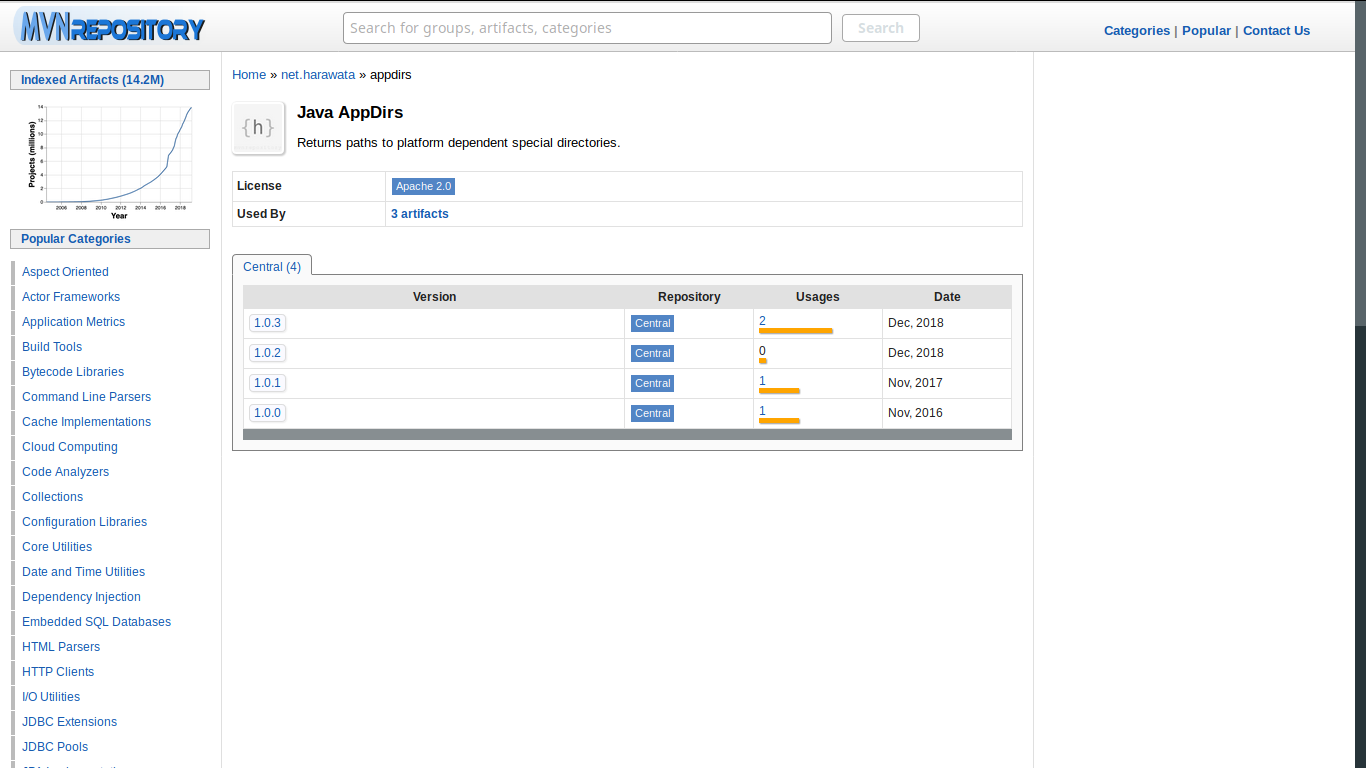Open the Code Analyzers category

(65, 472)
